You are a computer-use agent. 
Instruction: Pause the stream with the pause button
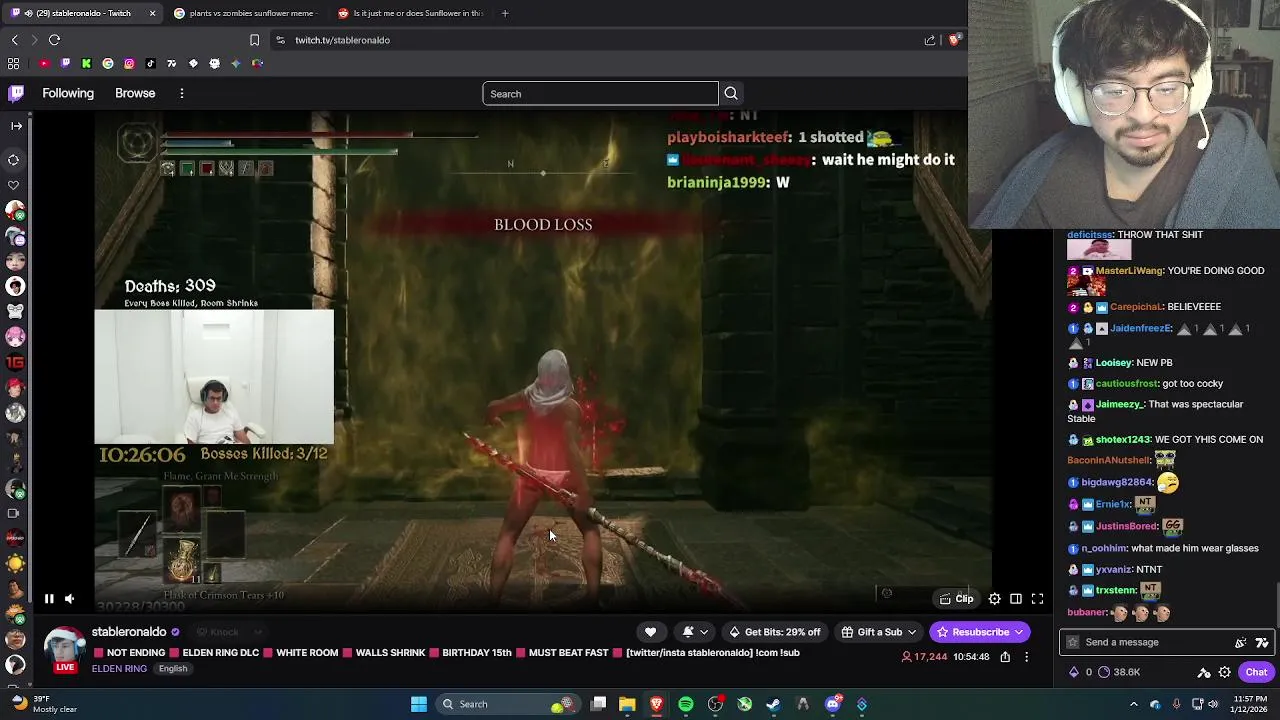click(48, 599)
